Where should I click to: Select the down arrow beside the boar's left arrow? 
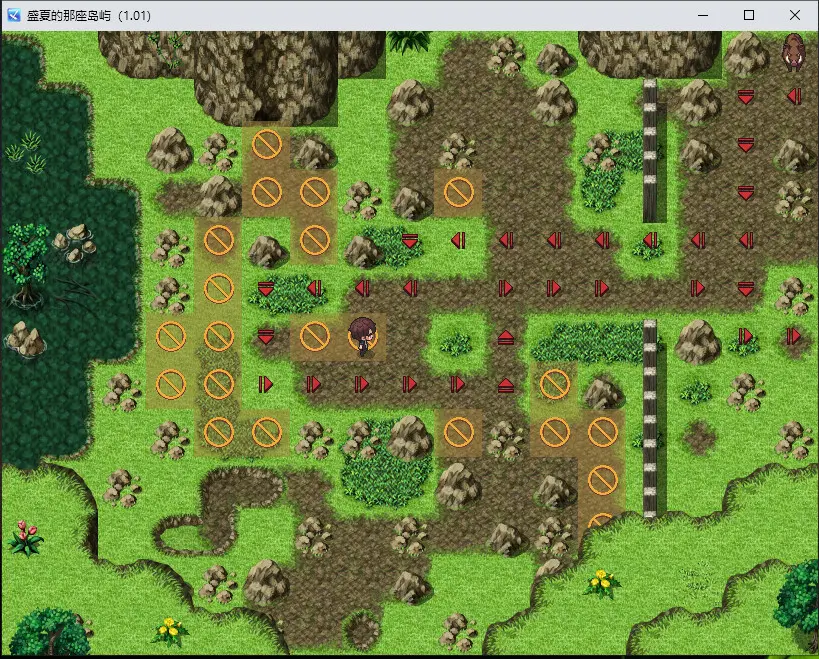746,97
